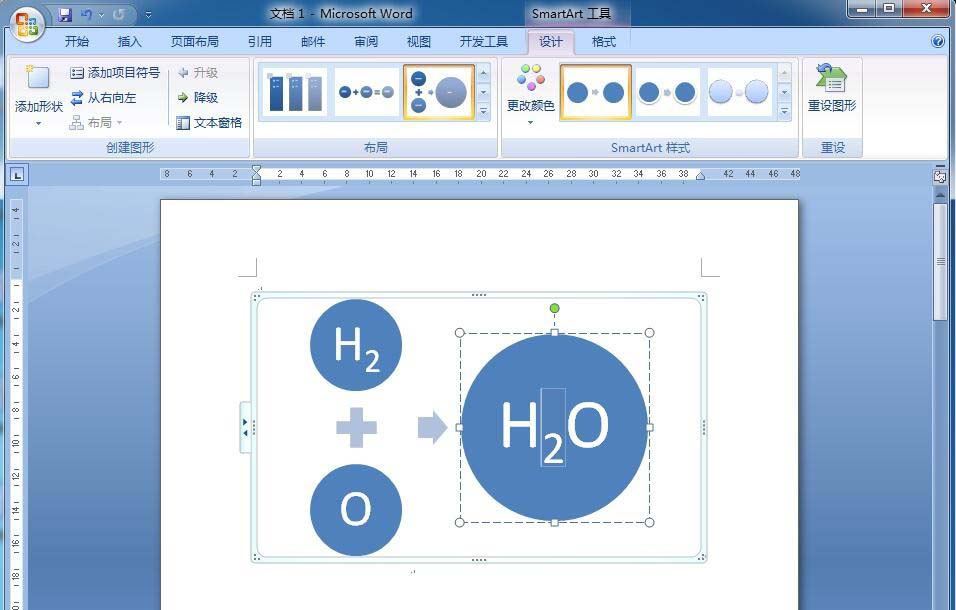Open the Word help question mark
Image resolution: width=956 pixels, height=610 pixels.
point(937,42)
